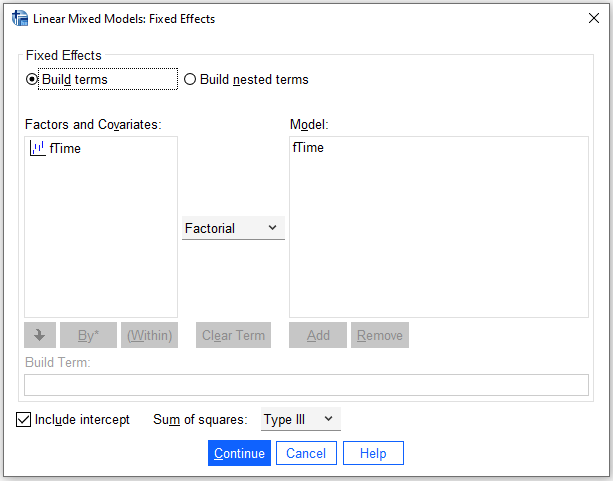This screenshot has width=613, height=481.
Task: Open the Factorial term type dropdown
Action: point(233,228)
